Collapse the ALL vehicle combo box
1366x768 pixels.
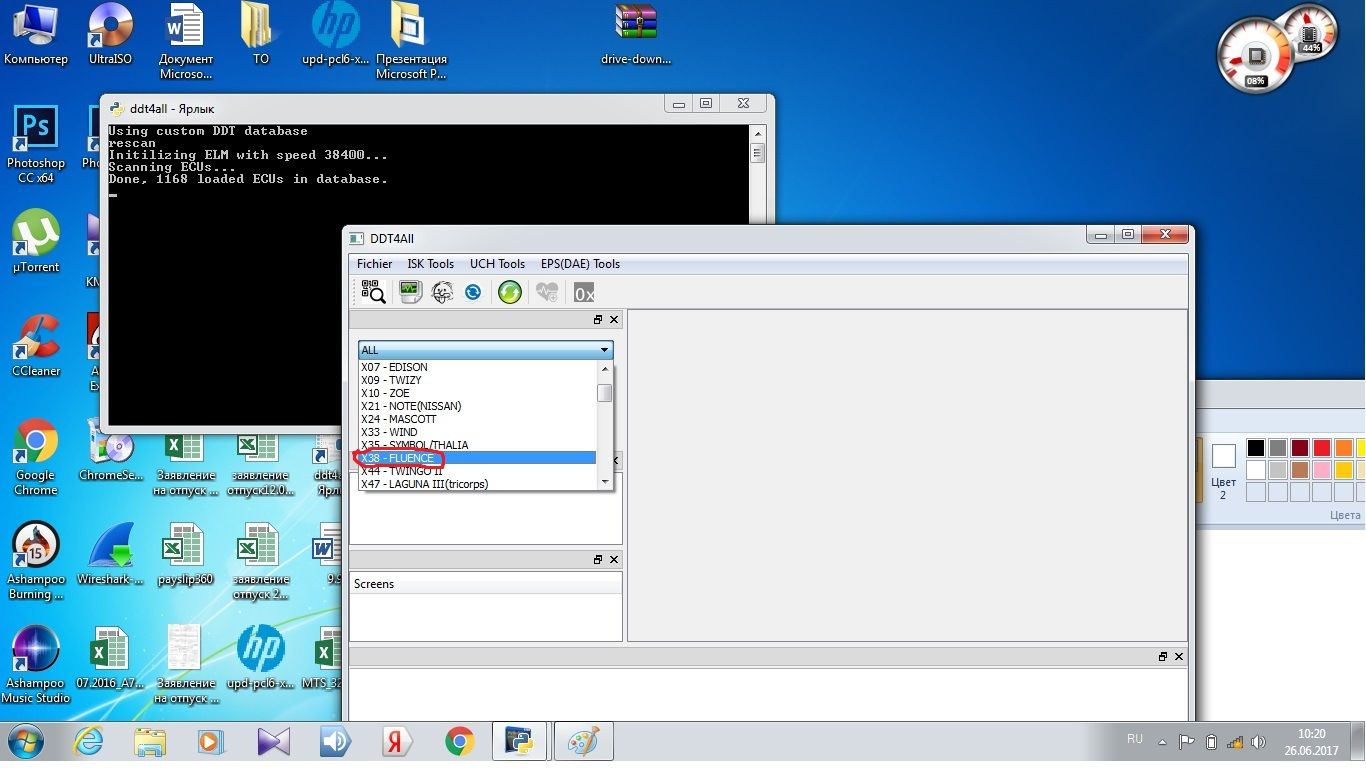[486, 350]
